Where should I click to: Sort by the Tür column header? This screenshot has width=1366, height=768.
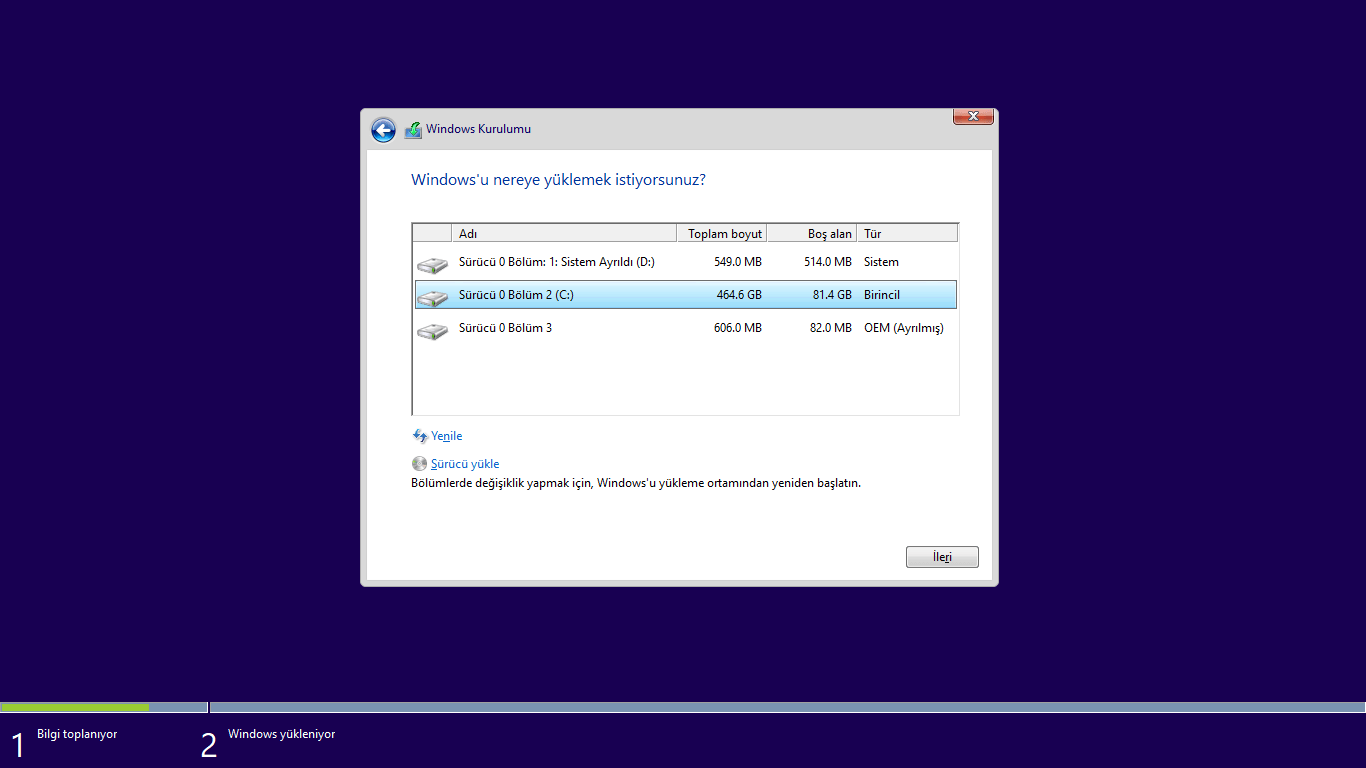907,233
